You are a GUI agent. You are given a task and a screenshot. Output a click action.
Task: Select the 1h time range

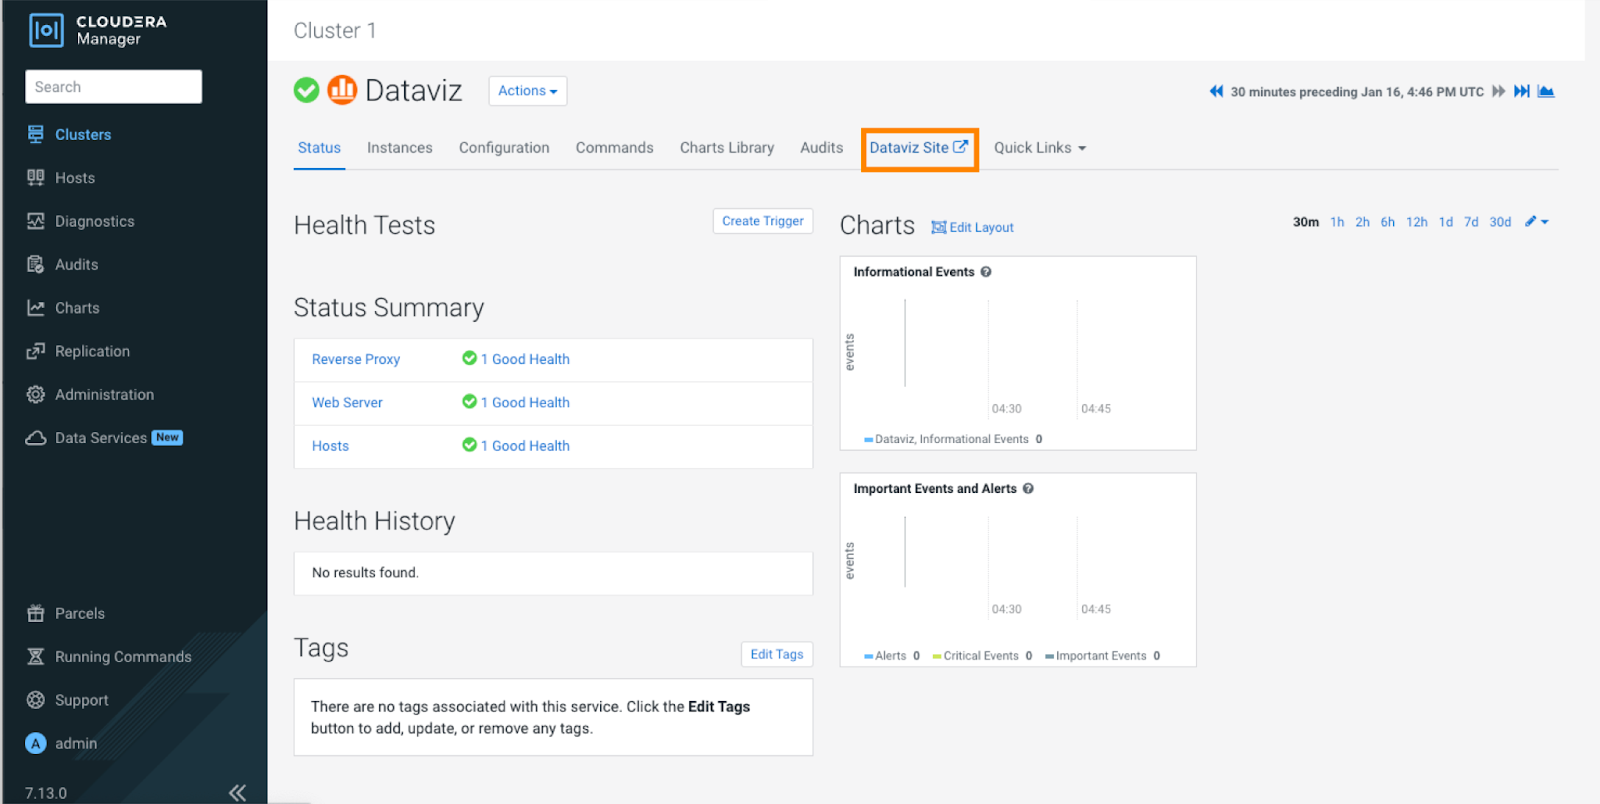(x=1337, y=222)
